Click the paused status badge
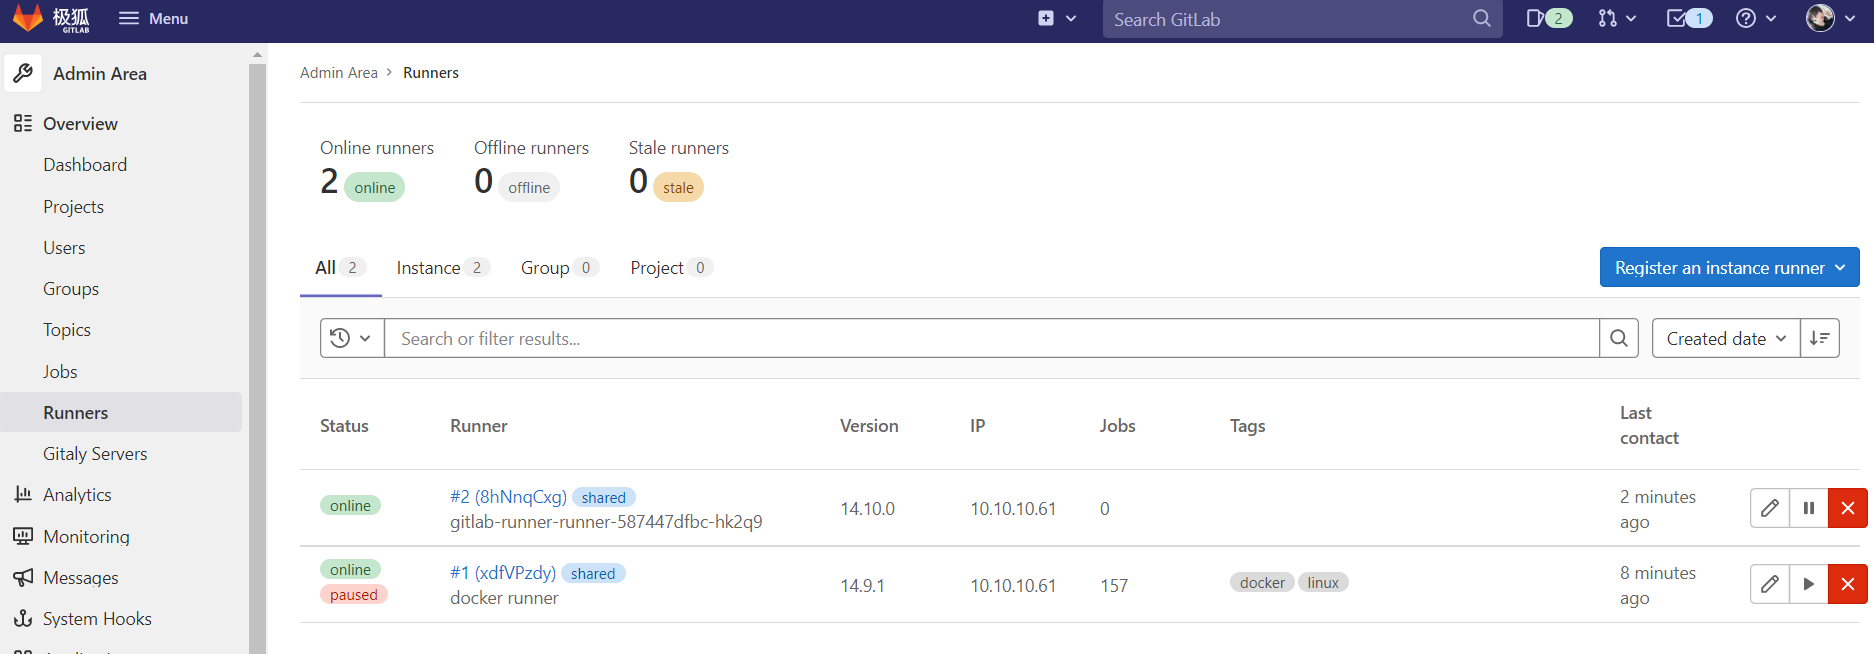Viewport: 1874px width, 654px height. [x=354, y=594]
